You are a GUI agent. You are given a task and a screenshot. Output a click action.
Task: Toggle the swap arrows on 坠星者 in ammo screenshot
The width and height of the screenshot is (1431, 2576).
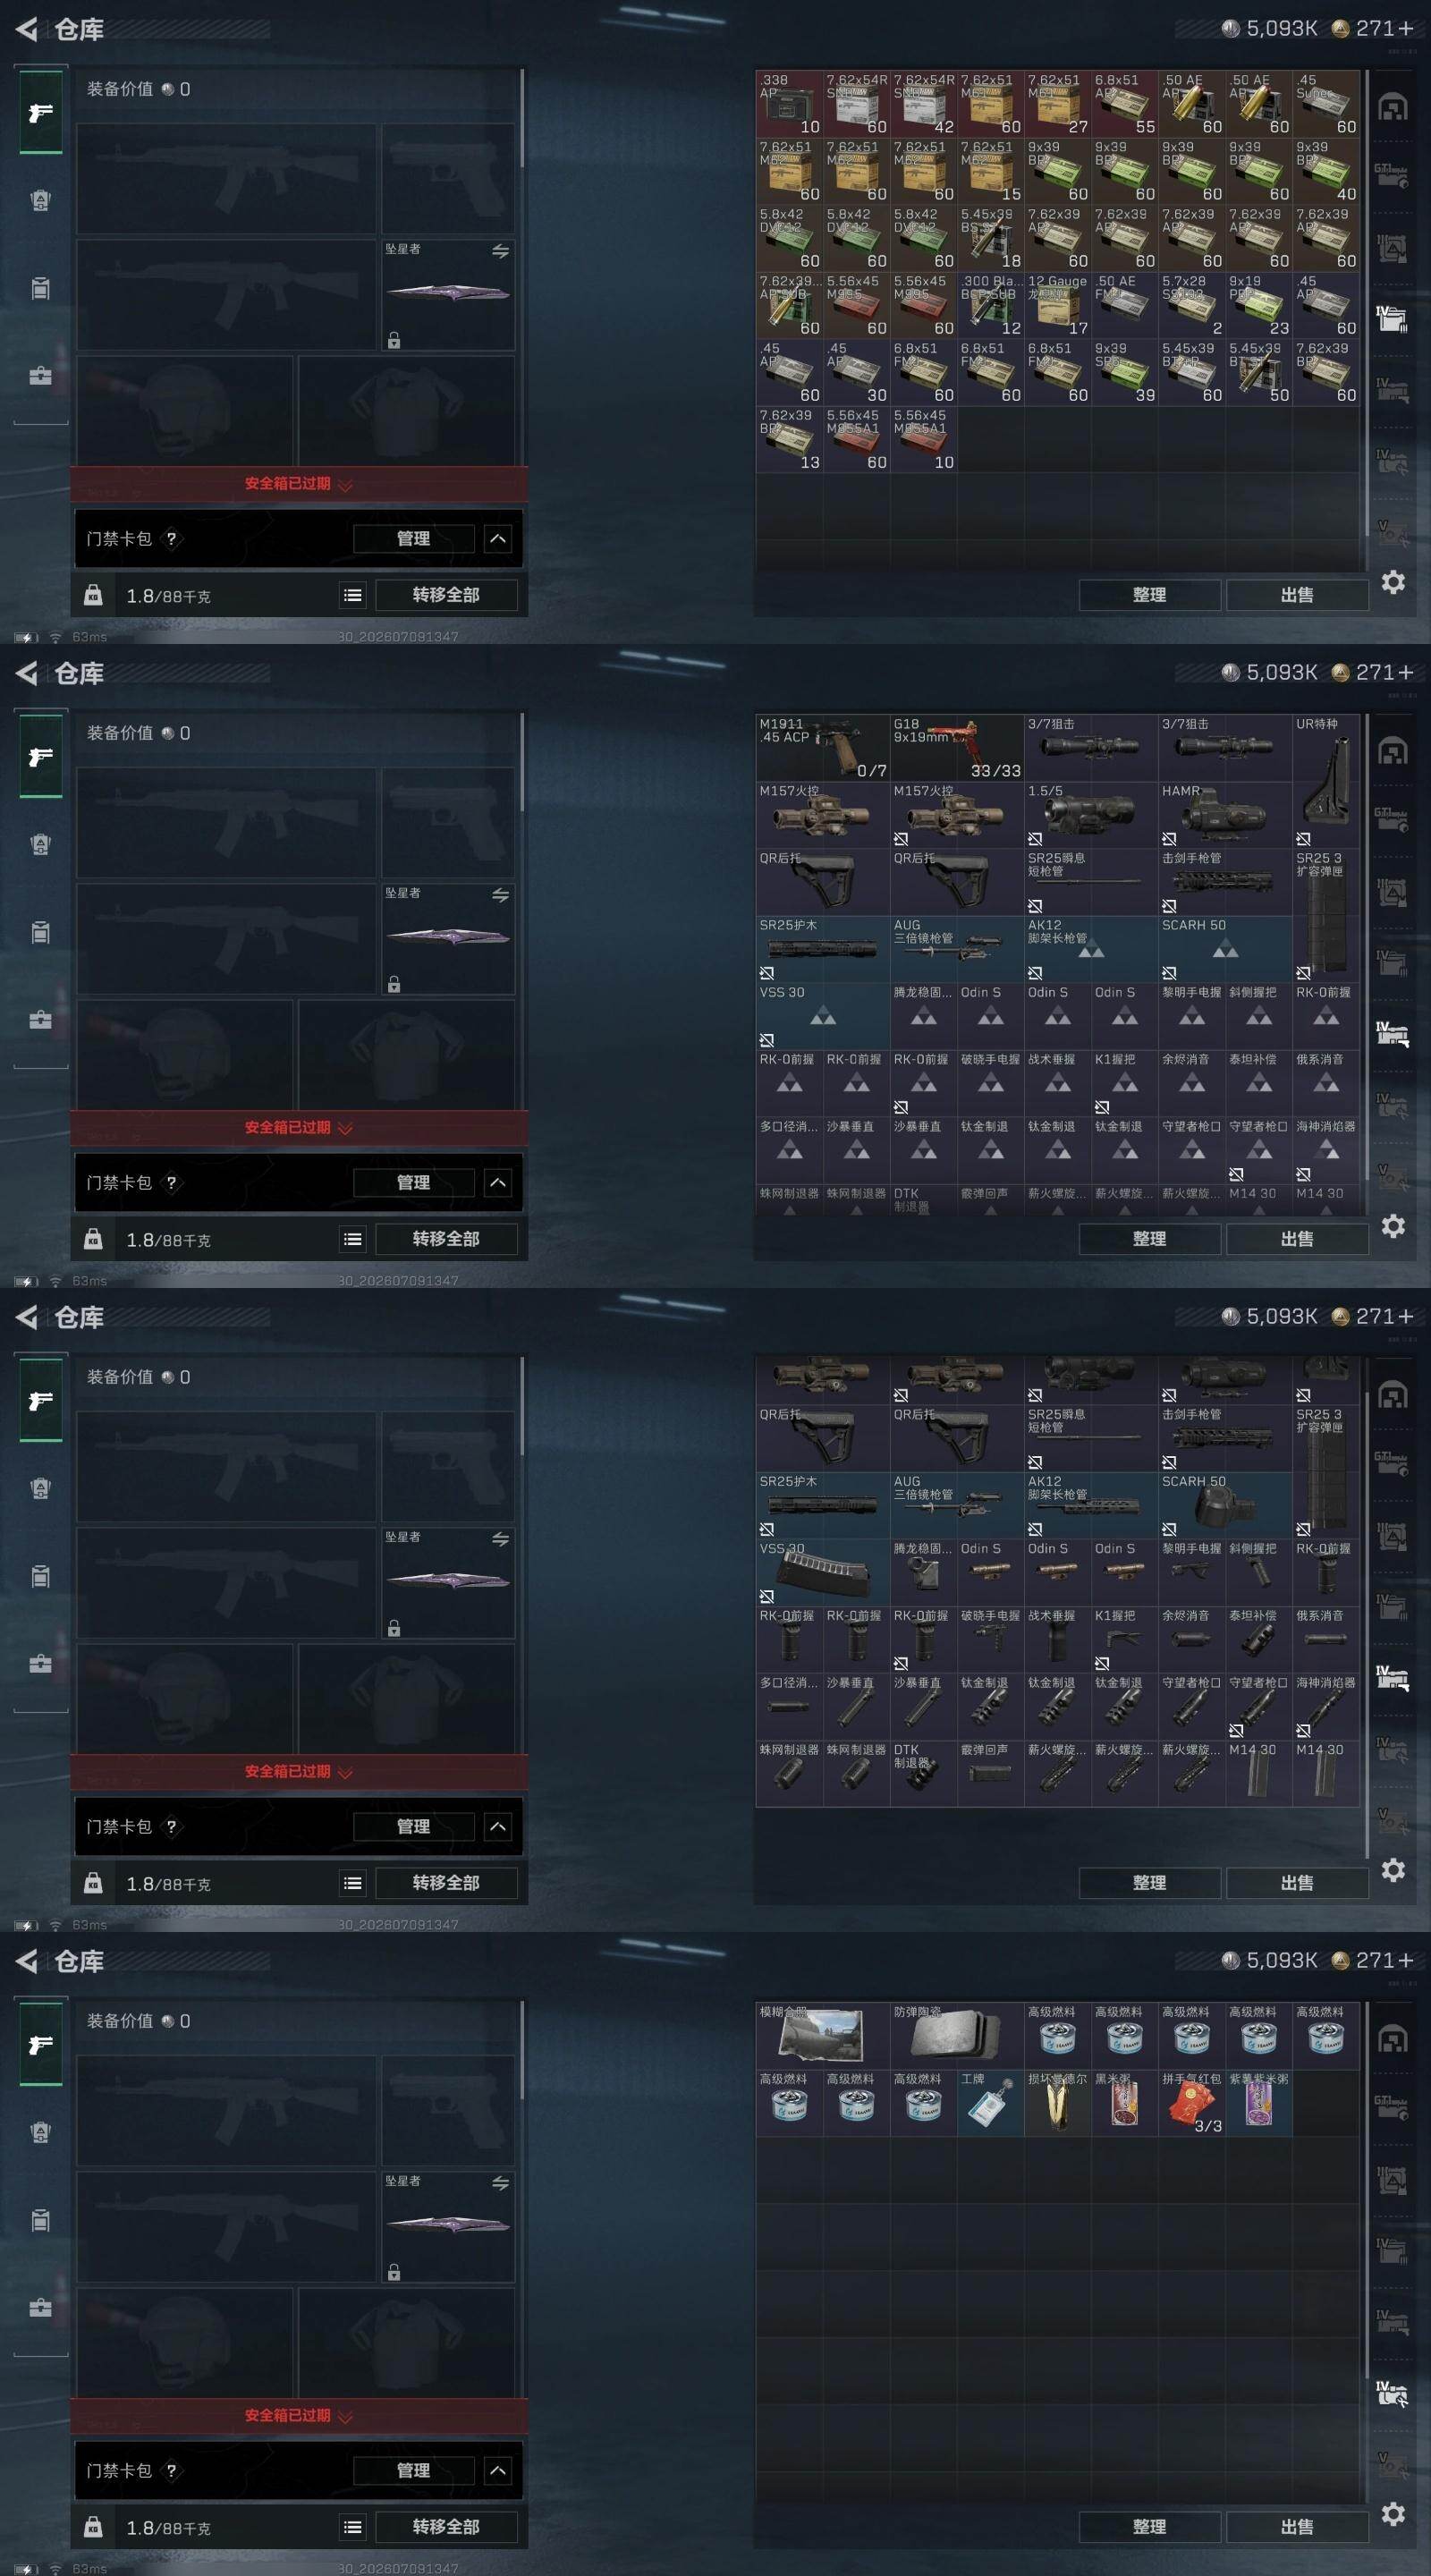click(x=500, y=251)
